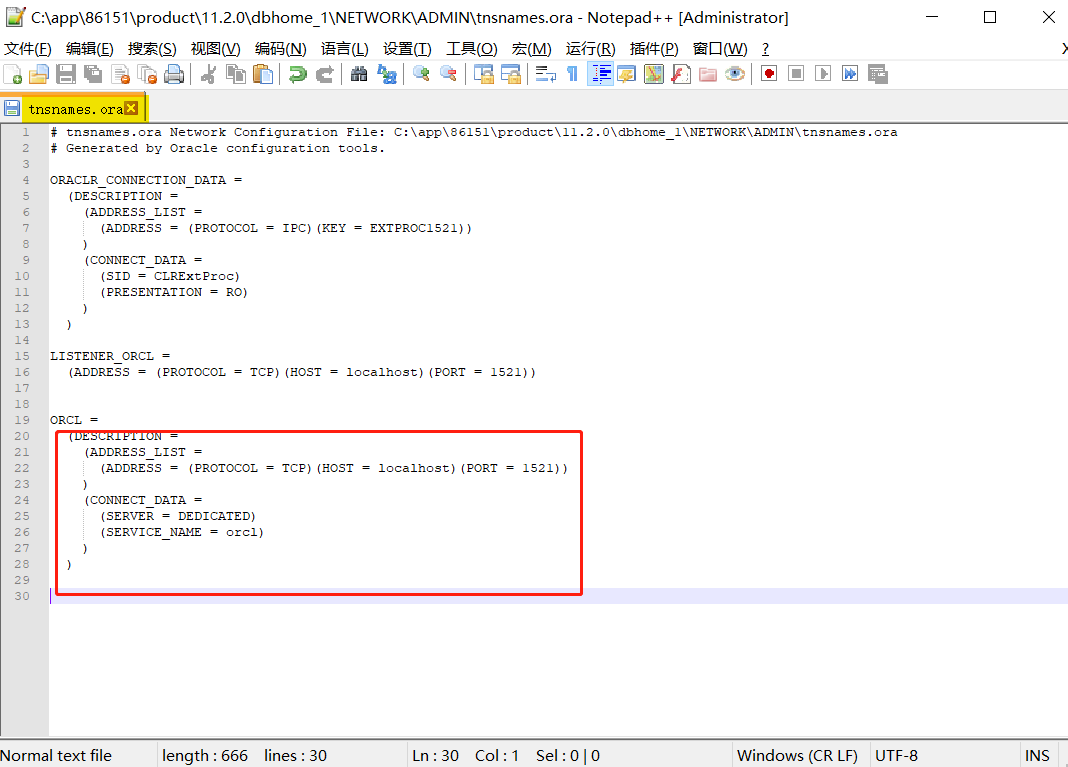
Task: Open the Function List icon
Action: tap(681, 74)
